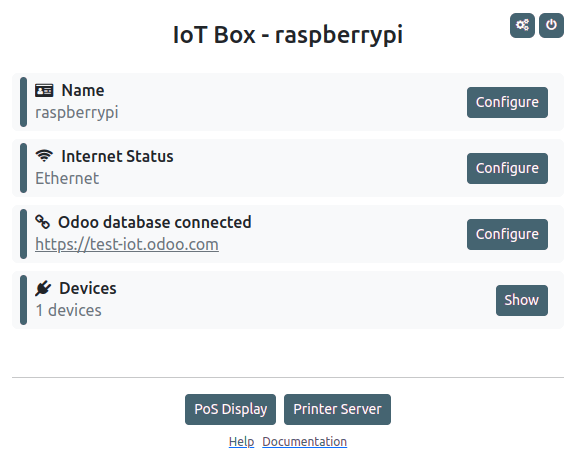Click the ID card icon beside Name
Viewport: 577px width, 466px height.
44,90
